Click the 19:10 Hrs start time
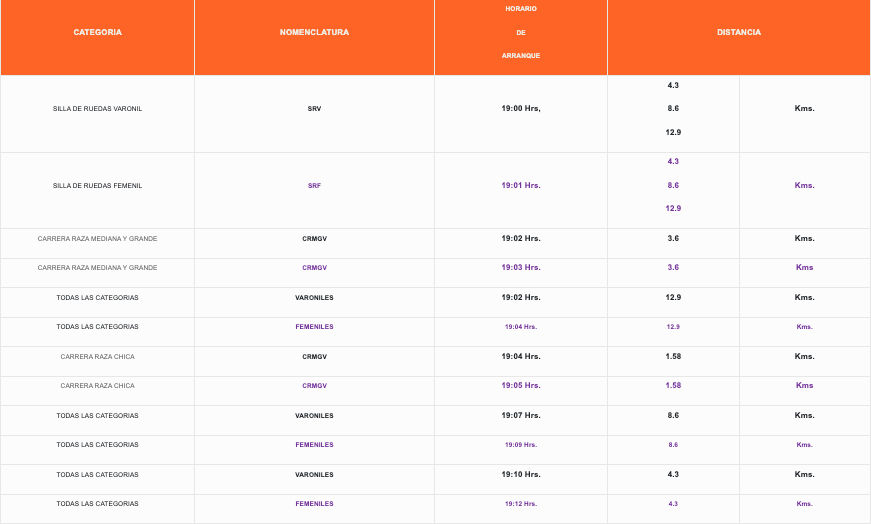 coord(520,474)
